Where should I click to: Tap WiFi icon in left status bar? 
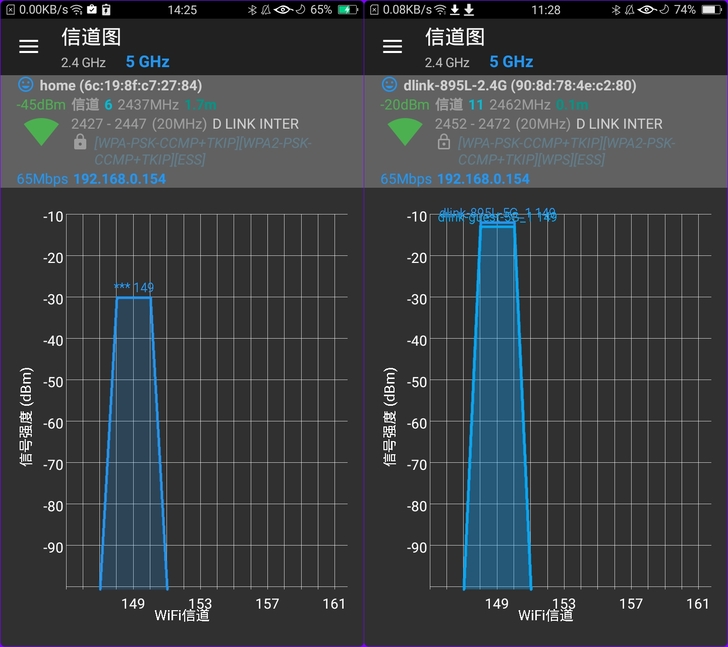pos(77,10)
